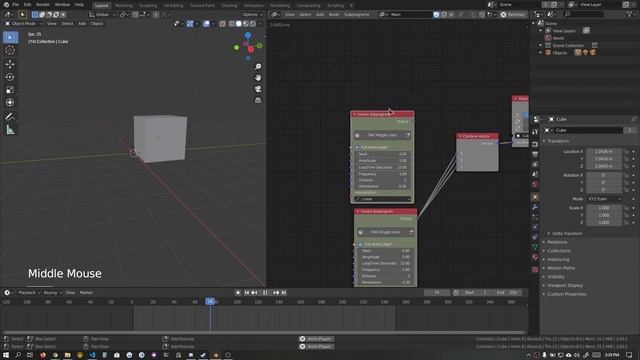
Task: Expand the Delta Transform panel
Action: (x=567, y=233)
